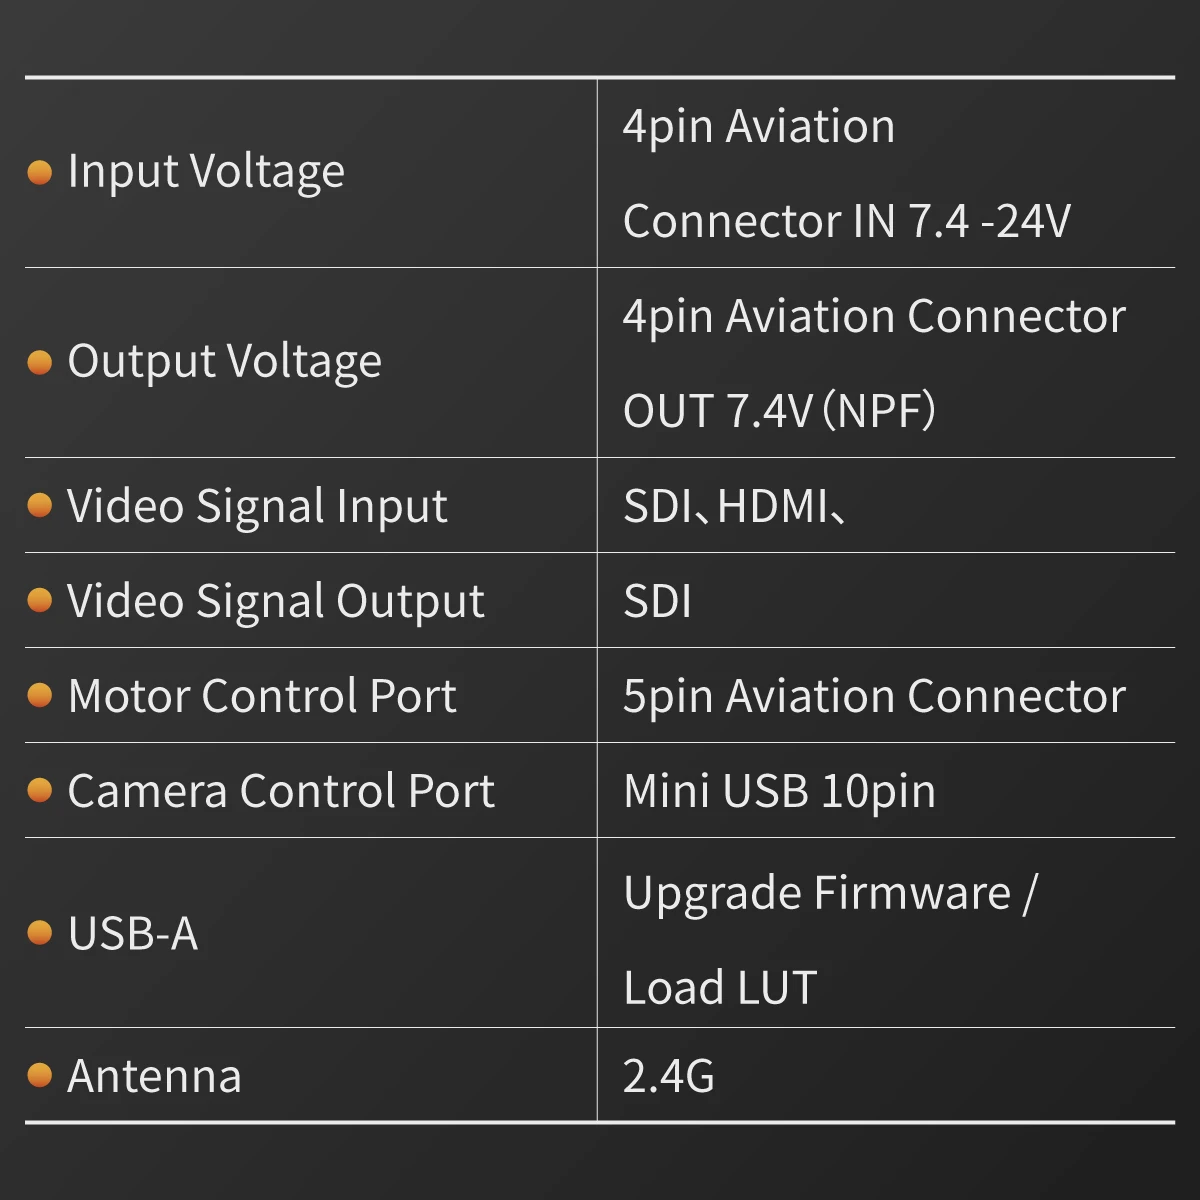Tap the orange dot by Motor Control Port
The image size is (1200, 1200).
click(40, 695)
